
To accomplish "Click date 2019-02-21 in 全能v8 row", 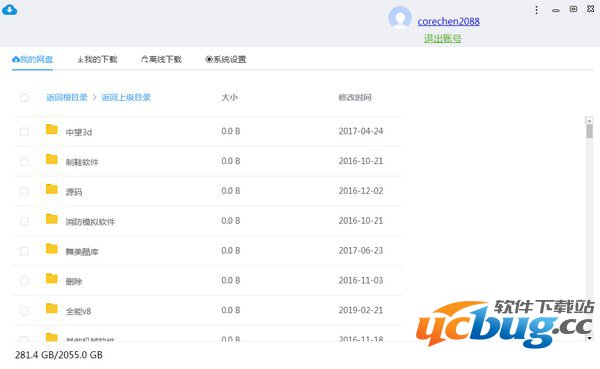I will pos(361,310).
